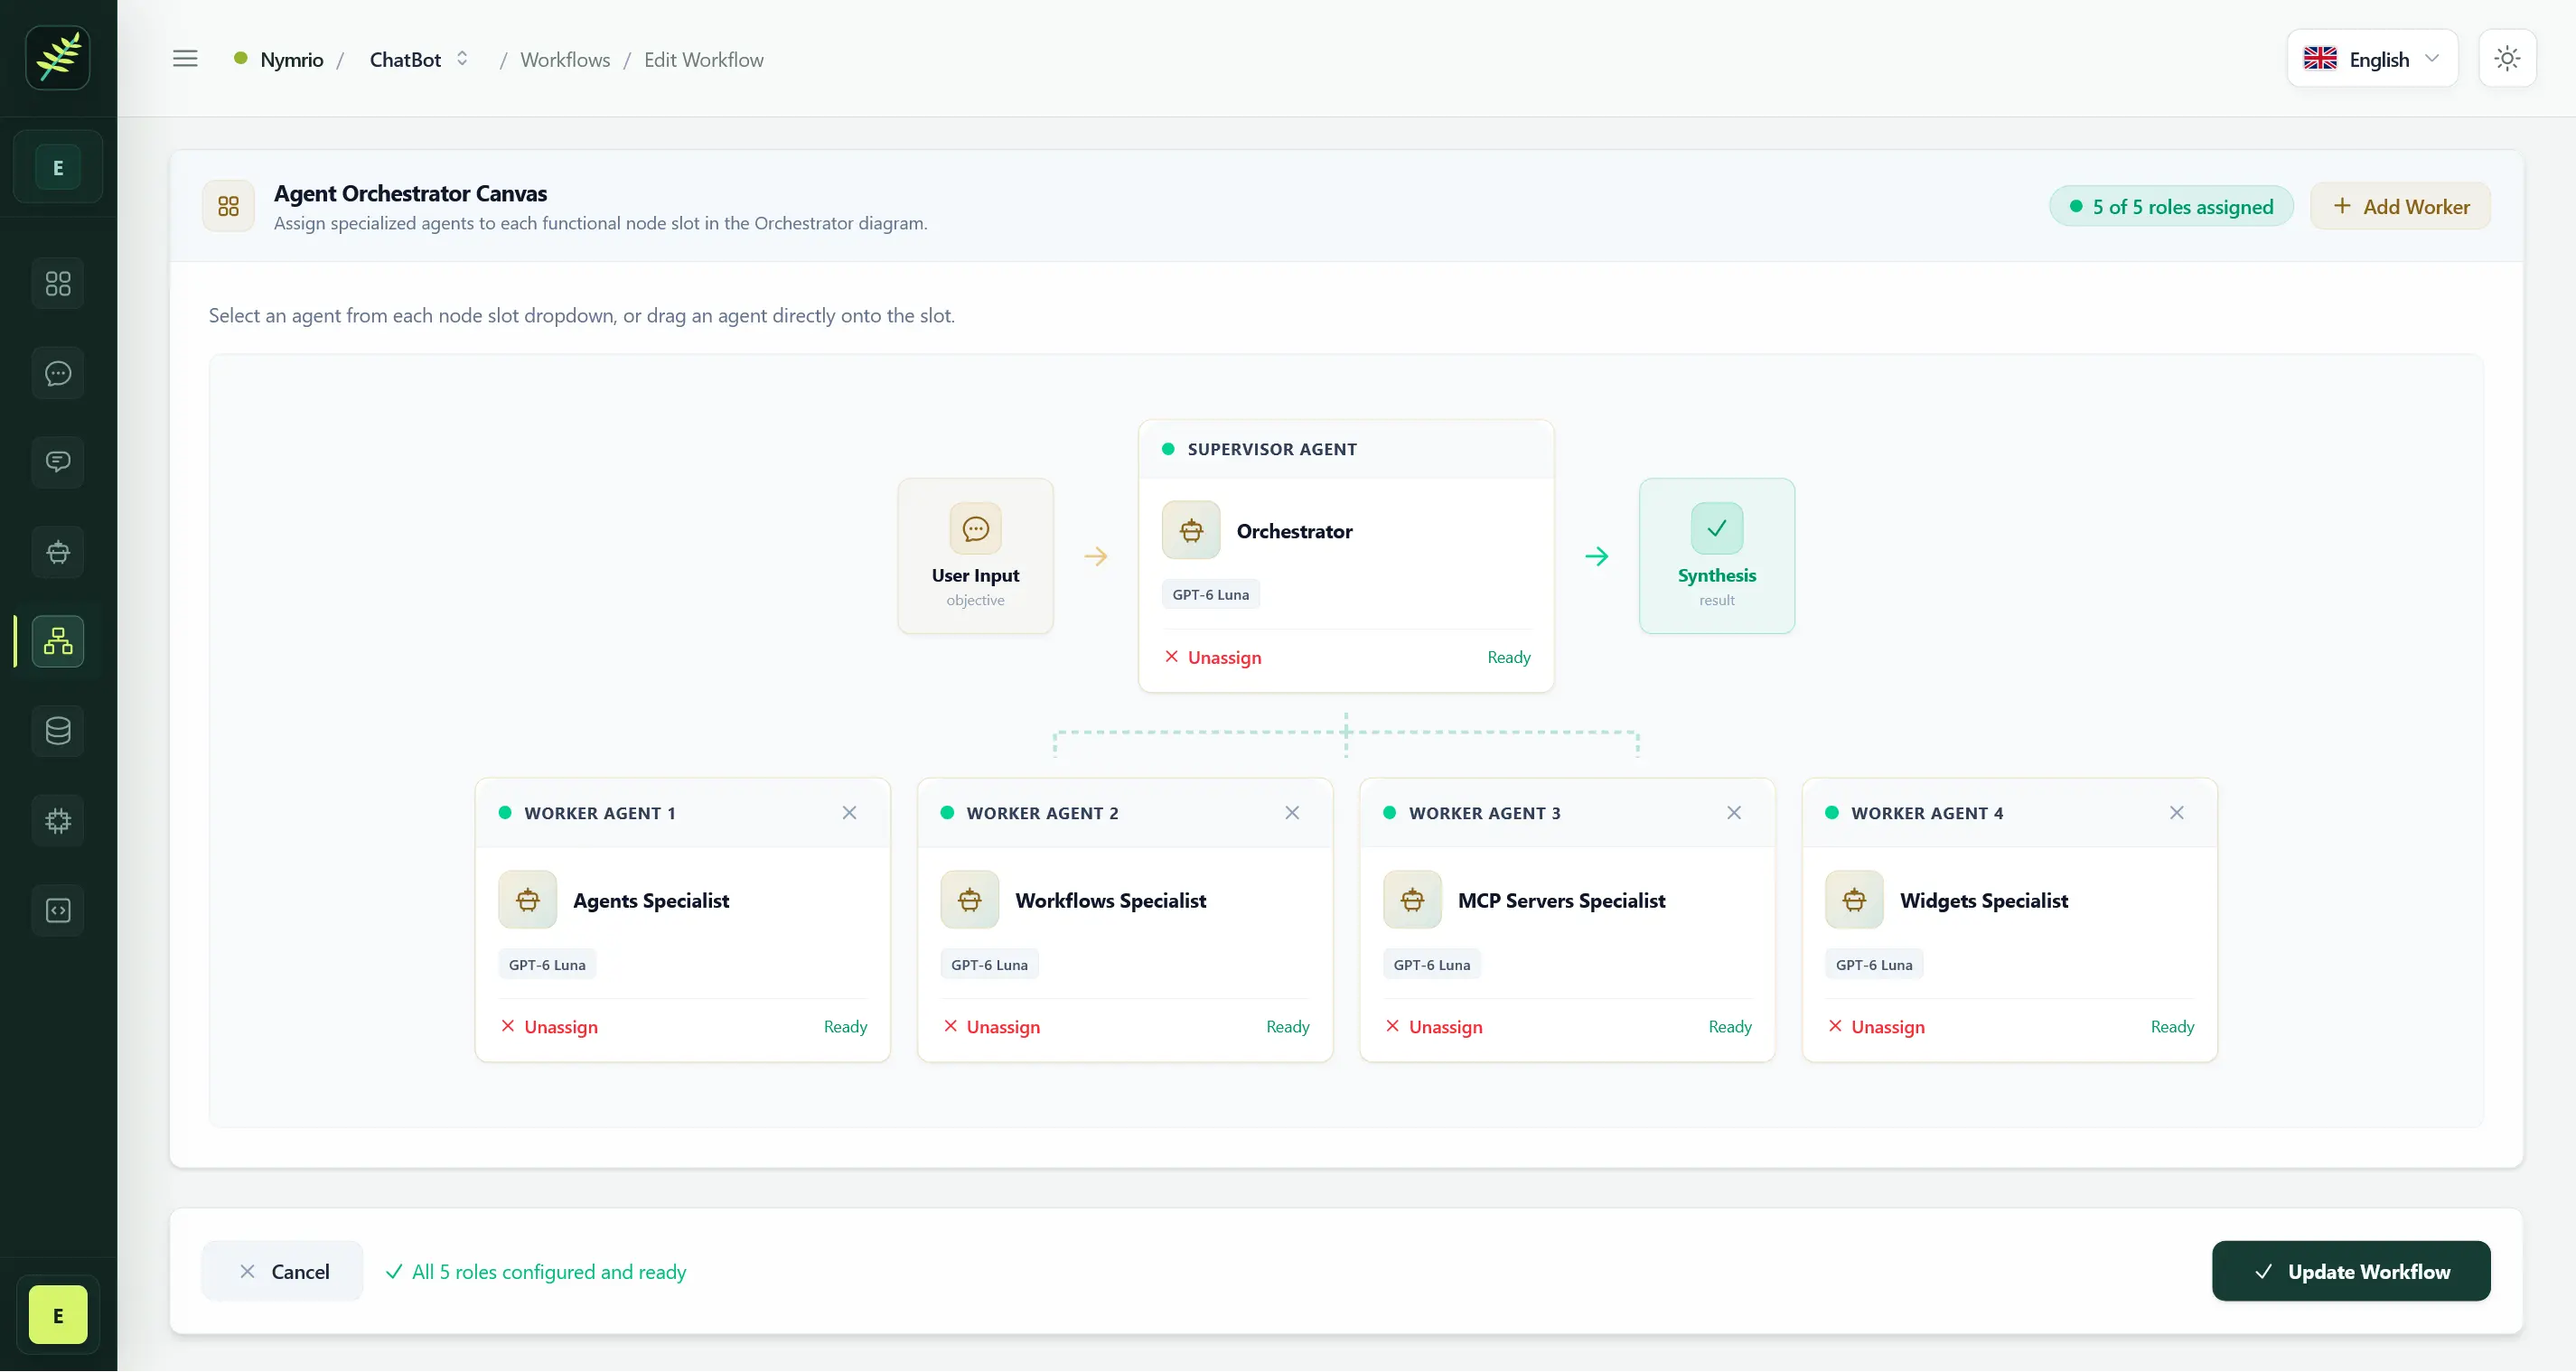
Task: Click the Edit Workflow breadcrumb
Action: [704, 60]
